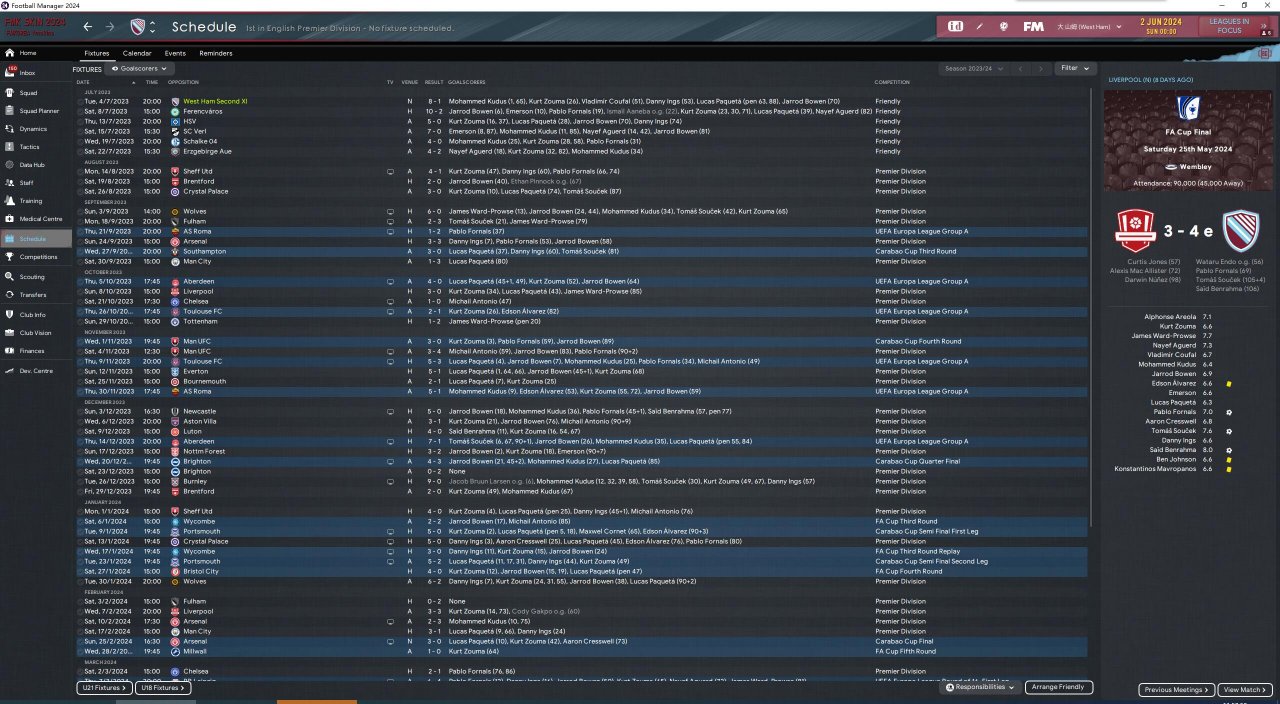Click the Opposition column header
This screenshot has width=1280, height=704.
click(184, 82)
